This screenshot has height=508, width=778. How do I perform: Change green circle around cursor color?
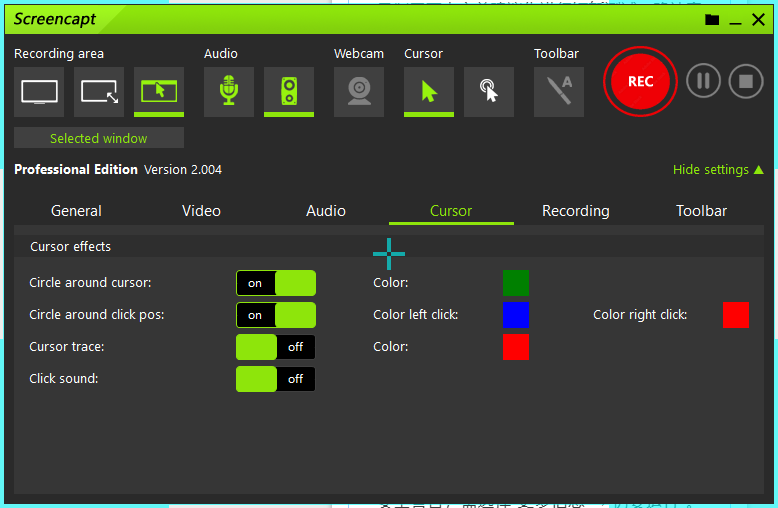pyautogui.click(x=516, y=283)
